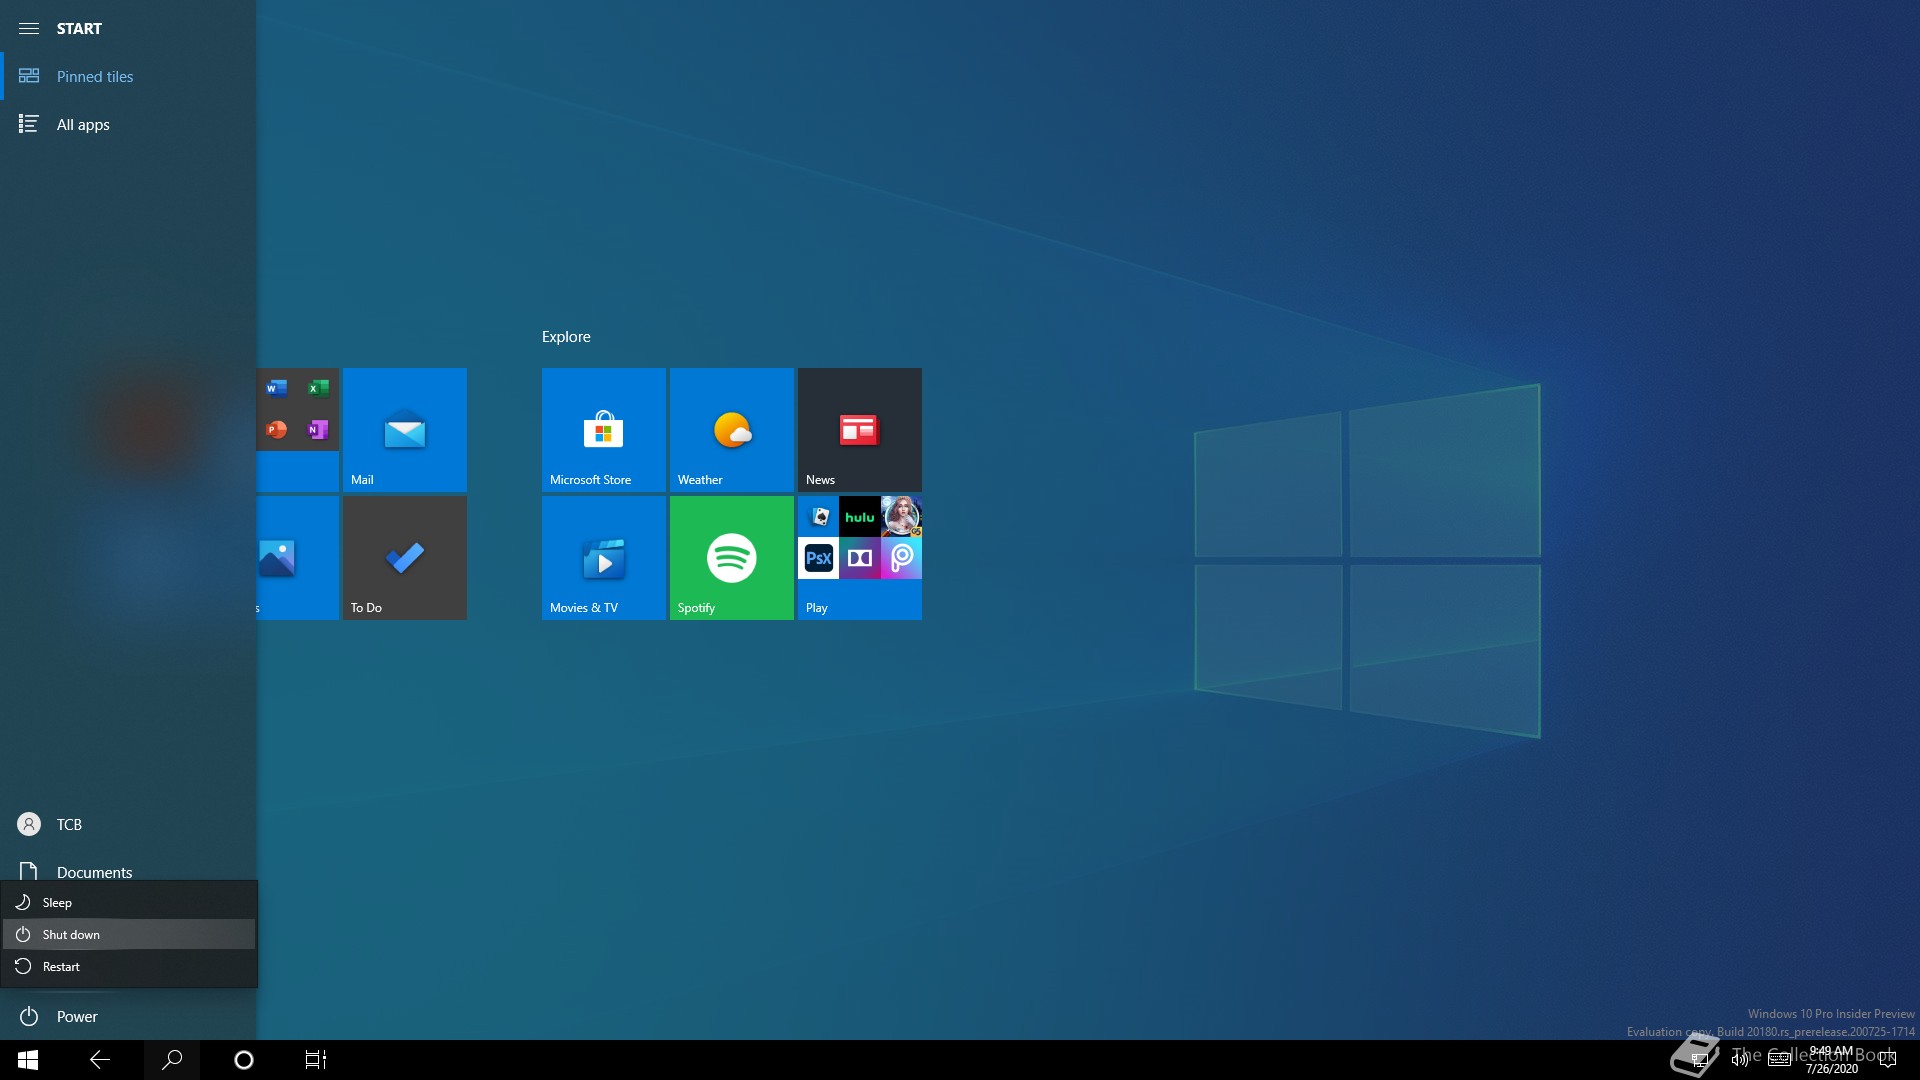Open the Movies & TV tile
The width and height of the screenshot is (1920, 1080).
(604, 558)
